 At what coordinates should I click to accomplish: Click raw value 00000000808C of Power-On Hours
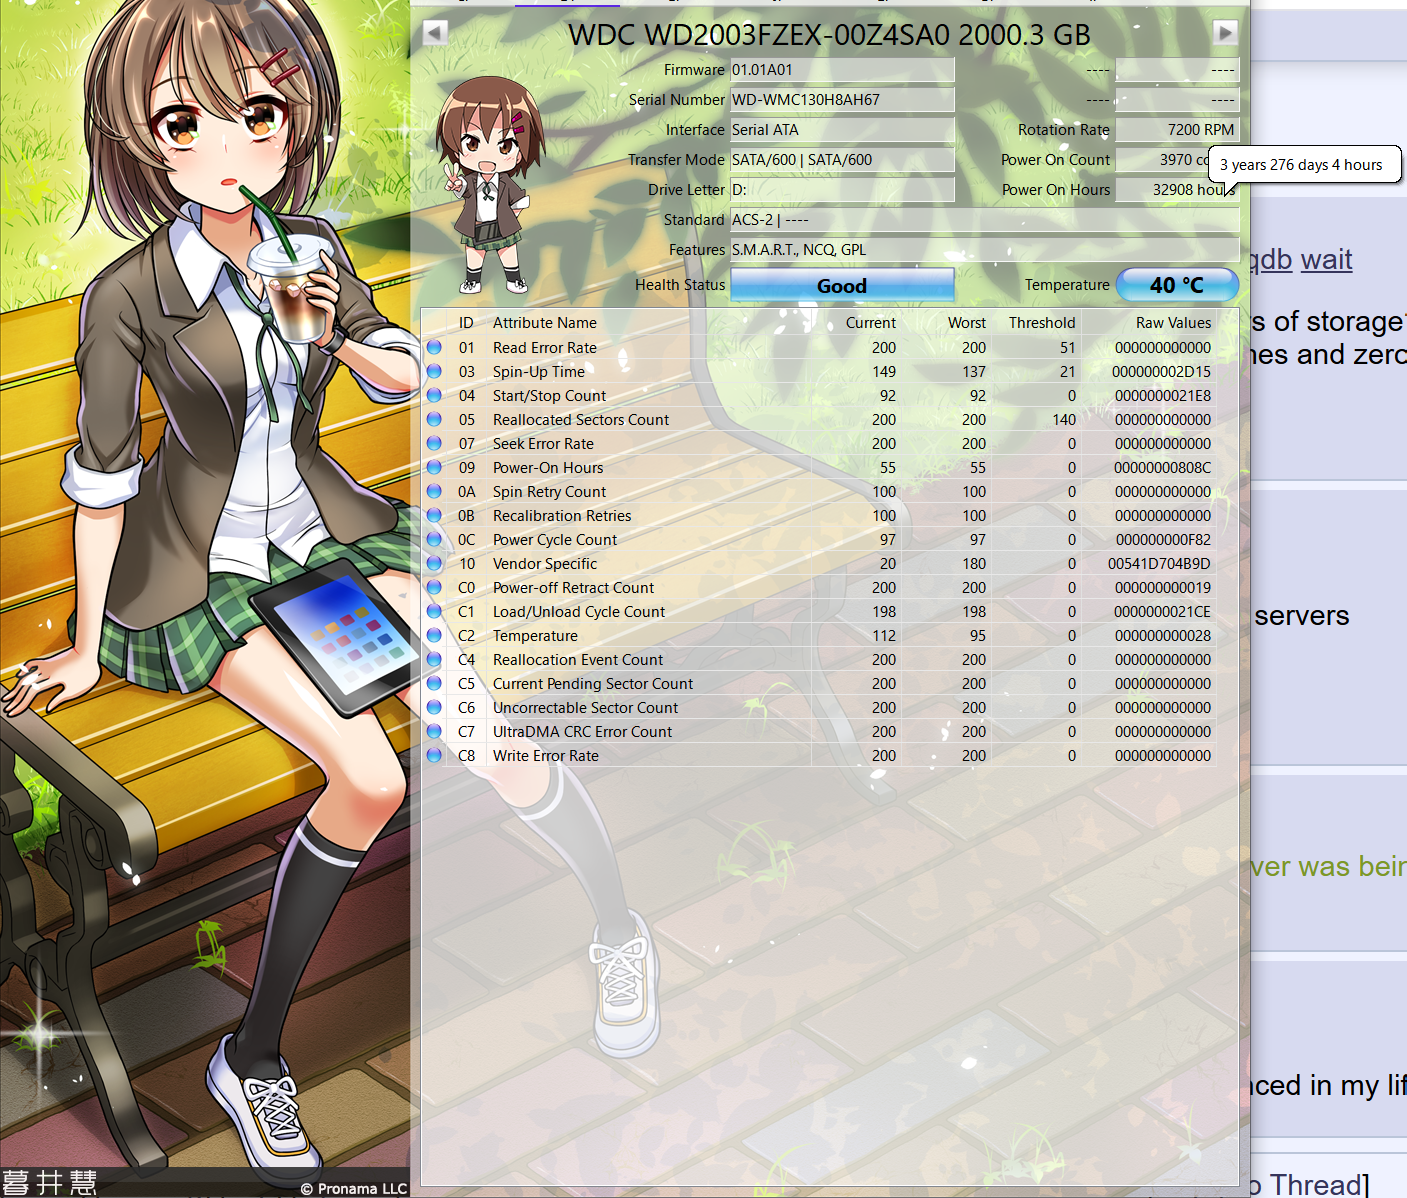[1163, 468]
